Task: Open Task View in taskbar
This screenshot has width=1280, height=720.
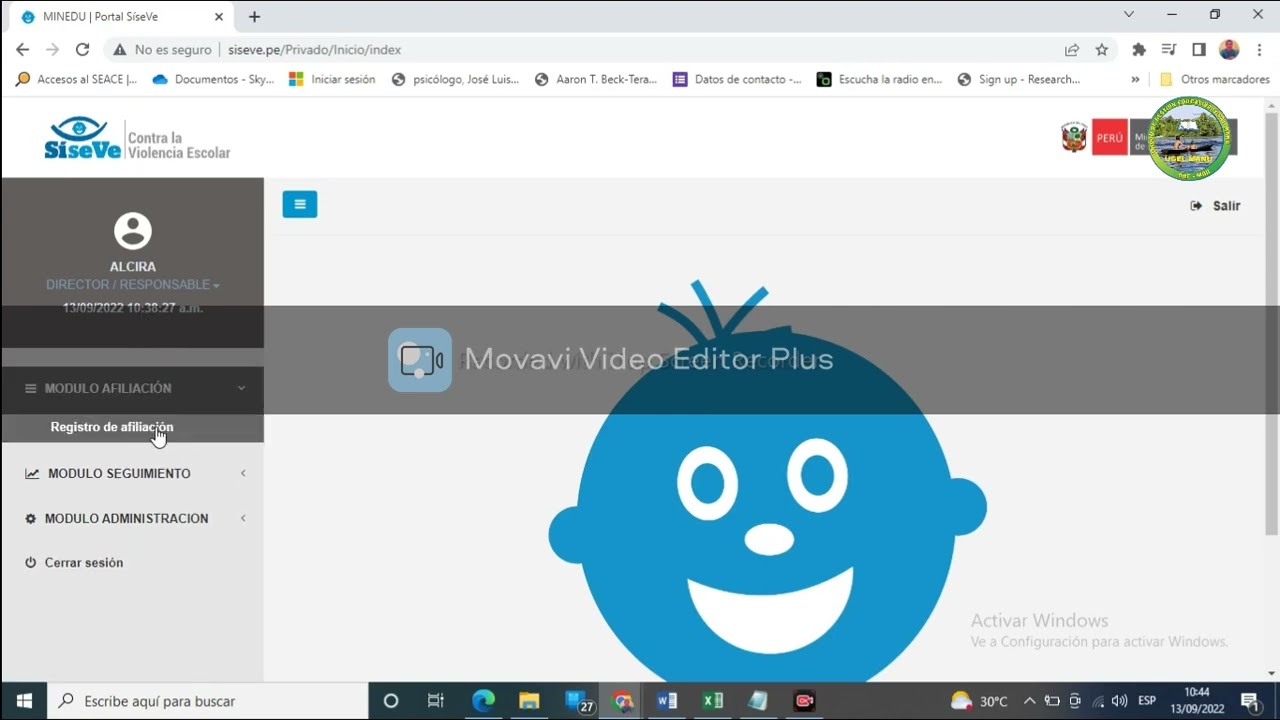Action: [x=436, y=701]
